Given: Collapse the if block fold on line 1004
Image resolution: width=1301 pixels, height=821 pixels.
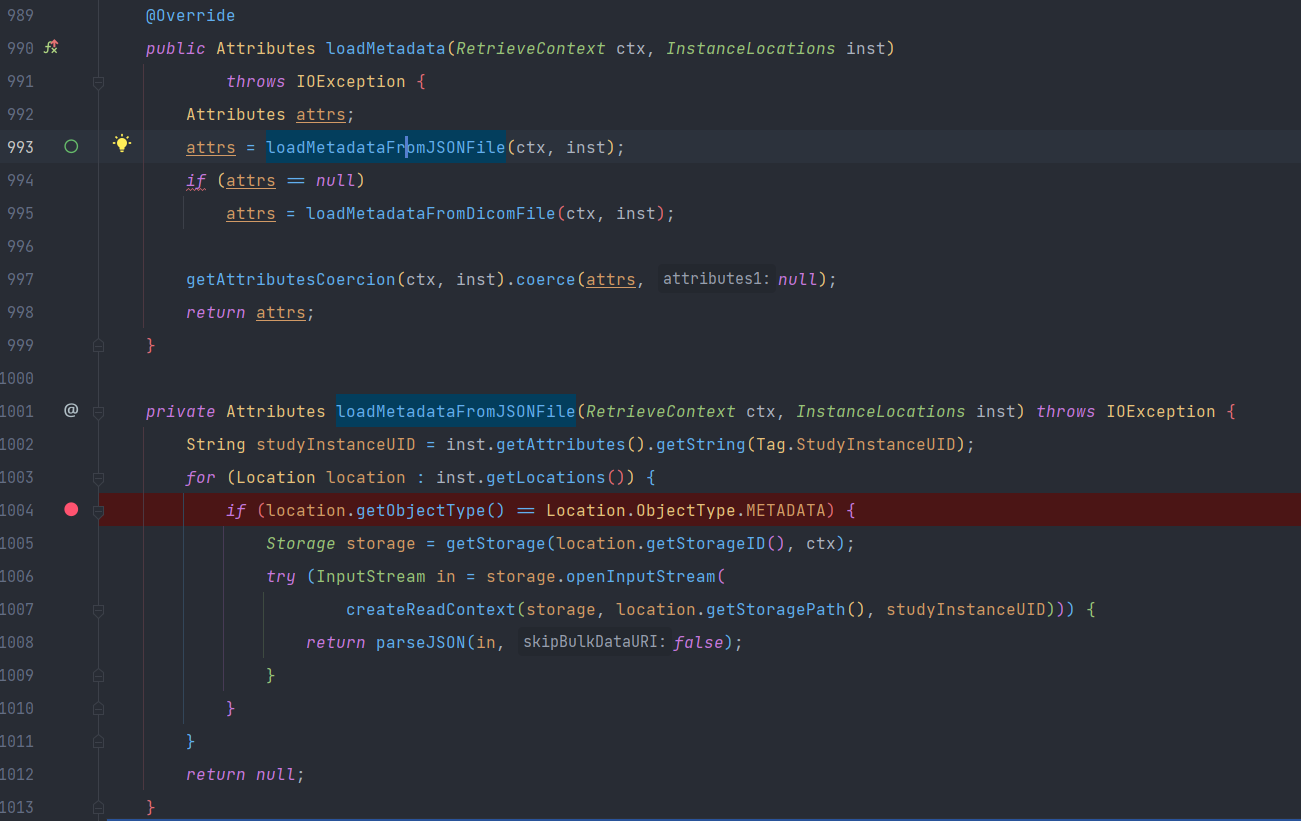Looking at the screenshot, I should pyautogui.click(x=98, y=510).
